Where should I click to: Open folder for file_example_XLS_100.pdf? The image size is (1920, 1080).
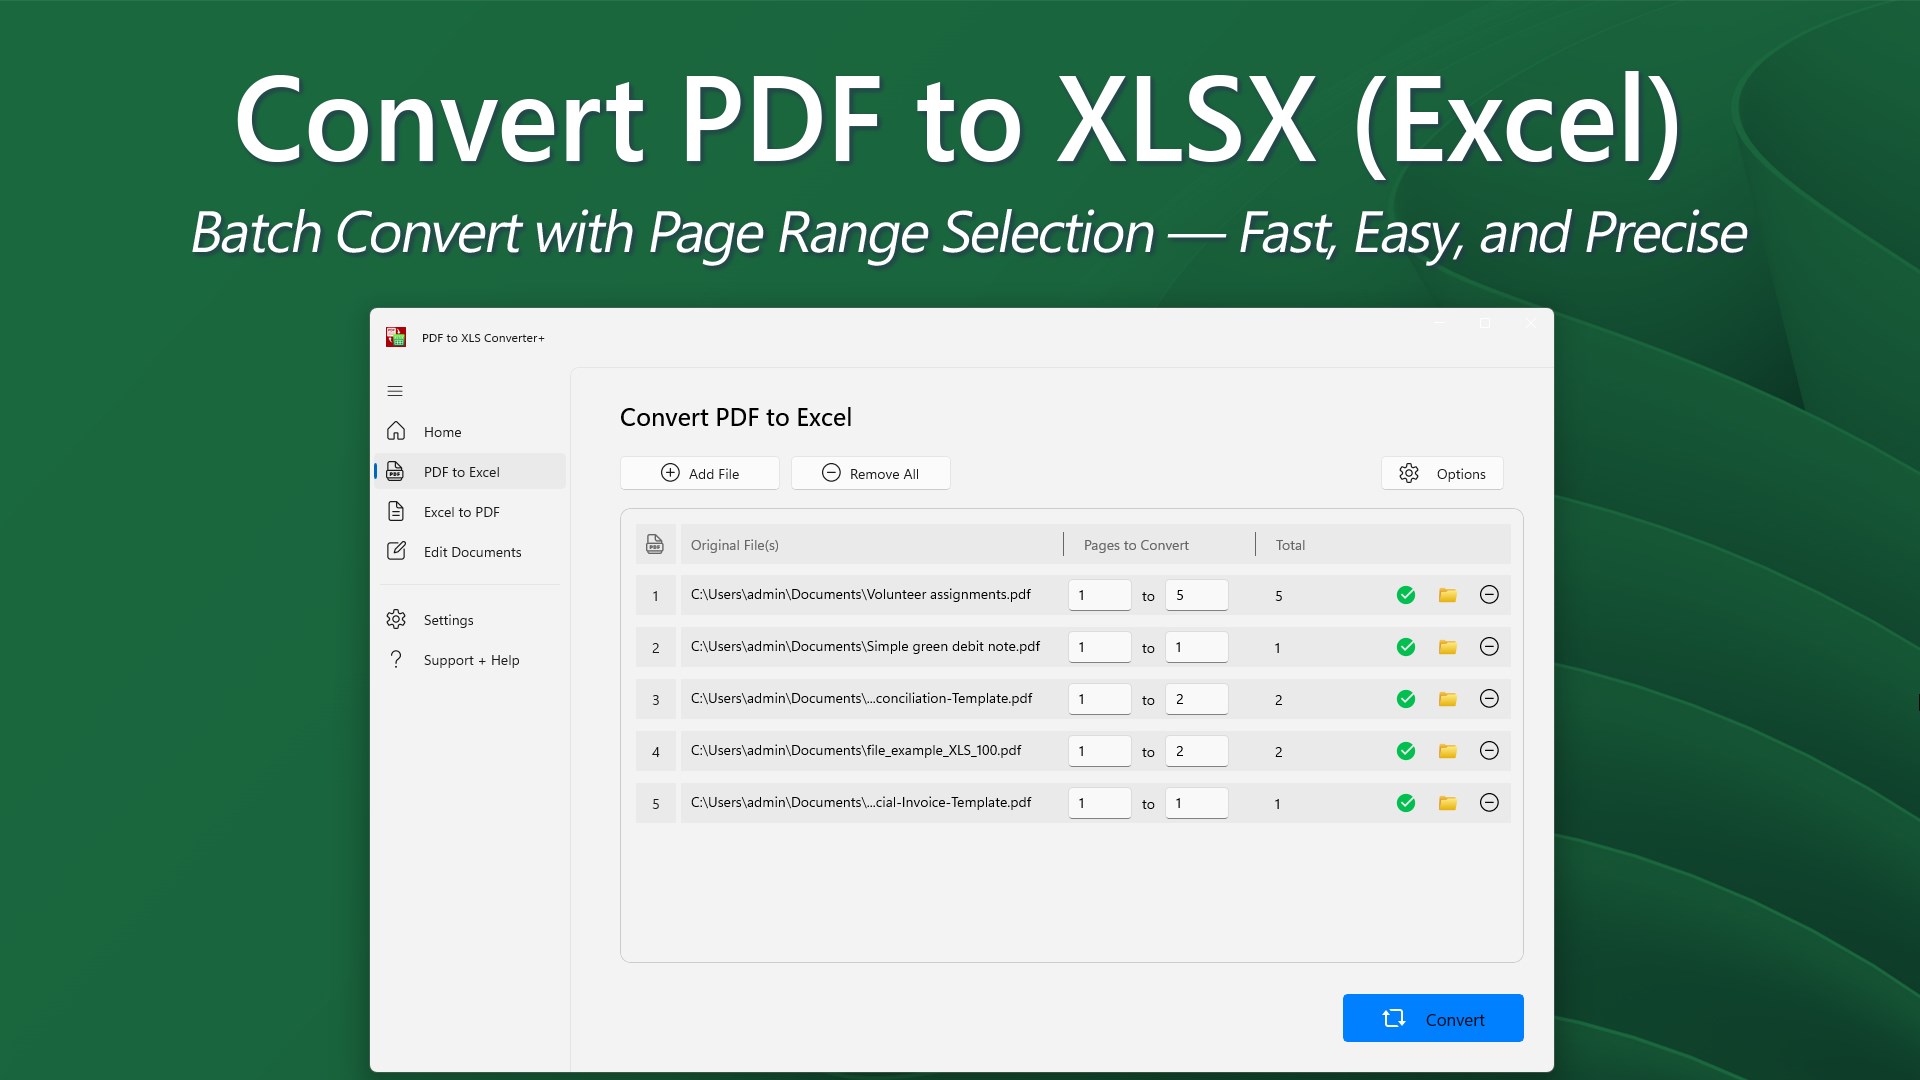(1447, 751)
